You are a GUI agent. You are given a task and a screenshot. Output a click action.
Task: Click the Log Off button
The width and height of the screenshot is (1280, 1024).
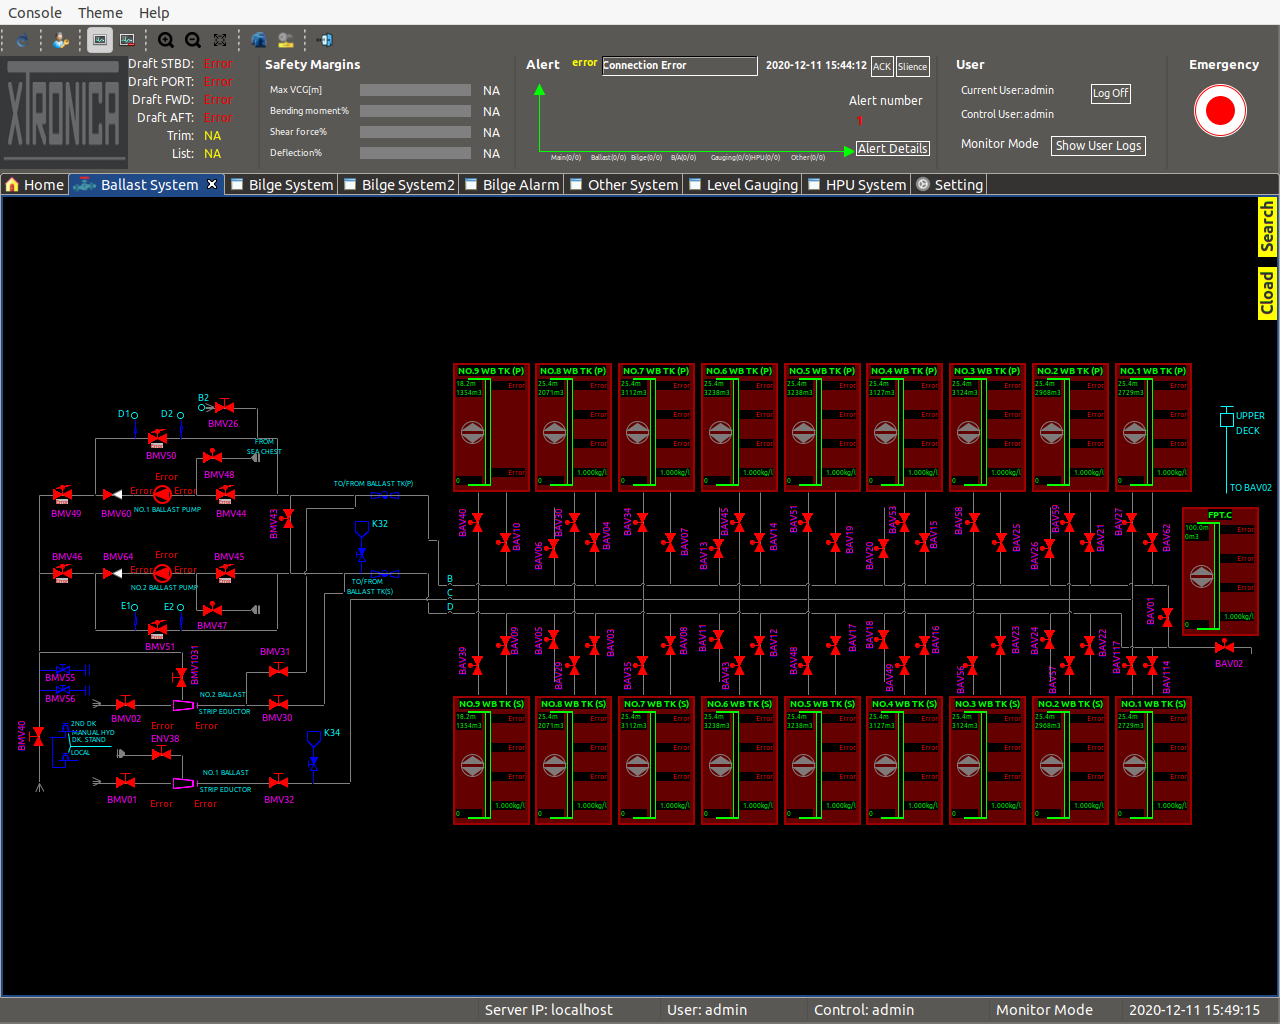[x=1110, y=93]
